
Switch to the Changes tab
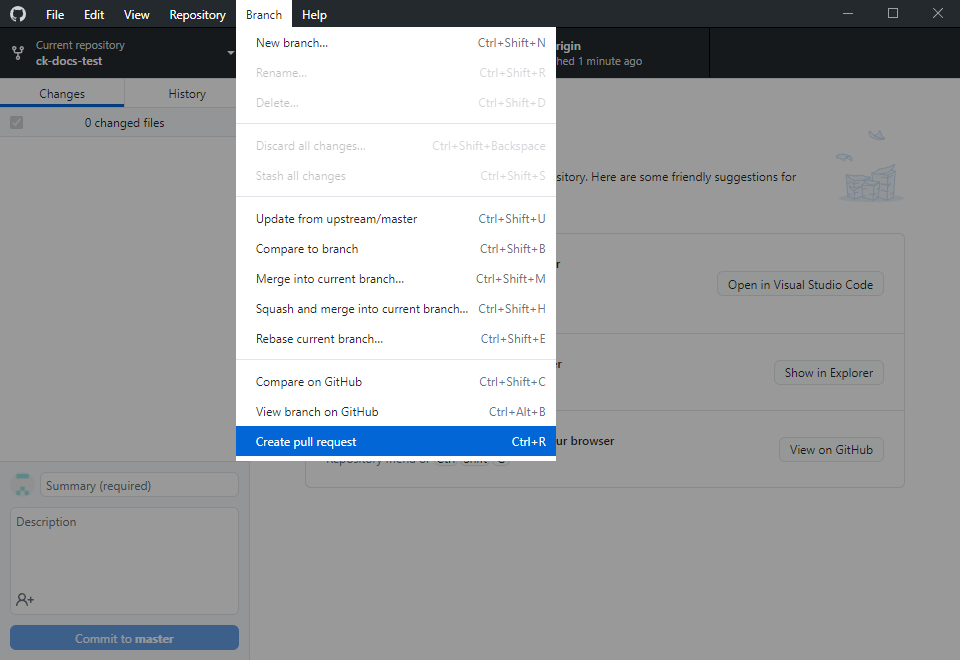click(x=62, y=94)
